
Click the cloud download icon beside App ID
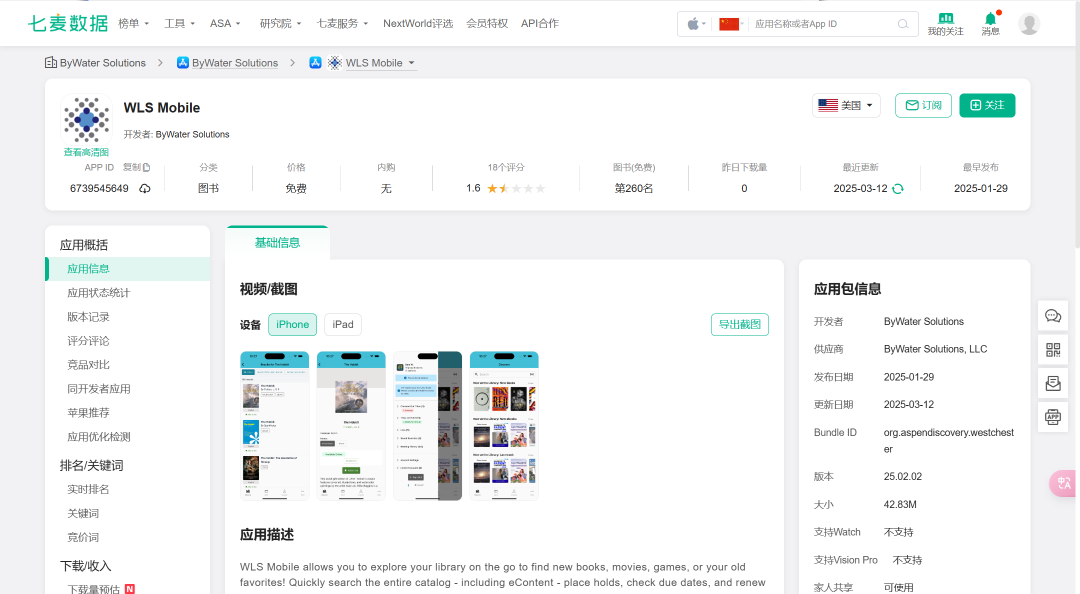pyautogui.click(x=145, y=189)
